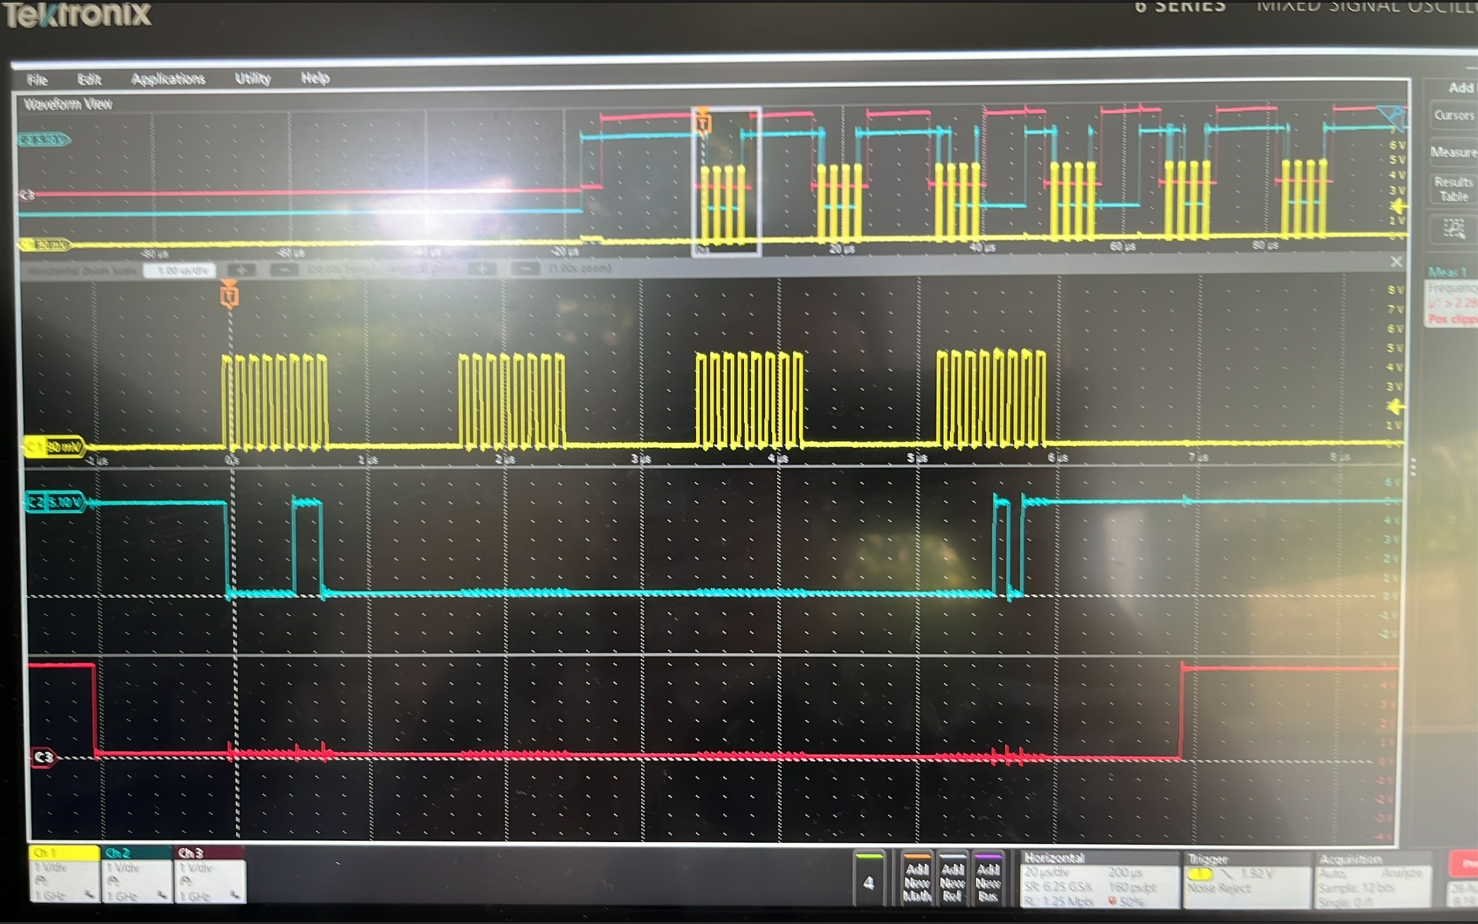Select the yellow C1 handle in overview waveform
The width and height of the screenshot is (1478, 924).
click(44, 244)
